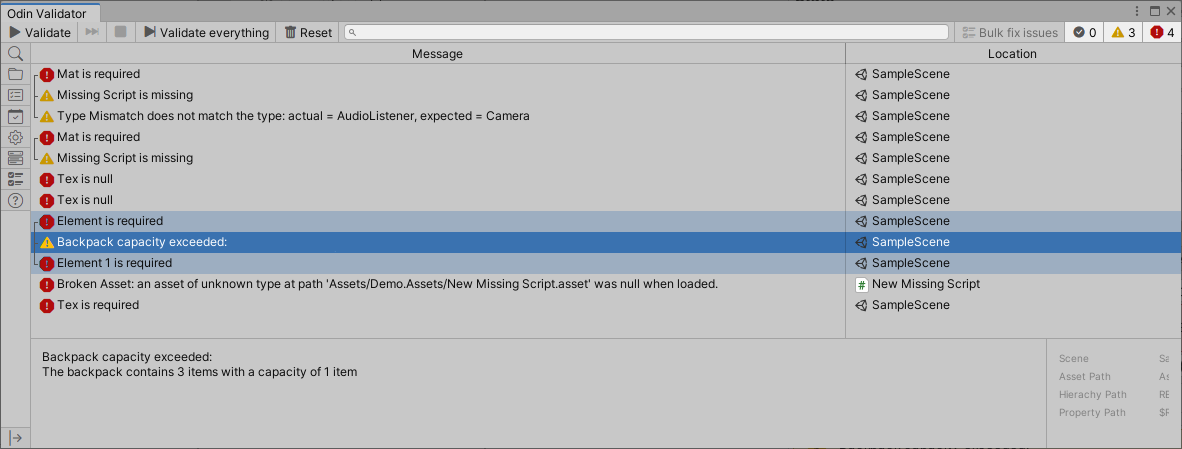Open the settings gear icon in sidebar

15,138
